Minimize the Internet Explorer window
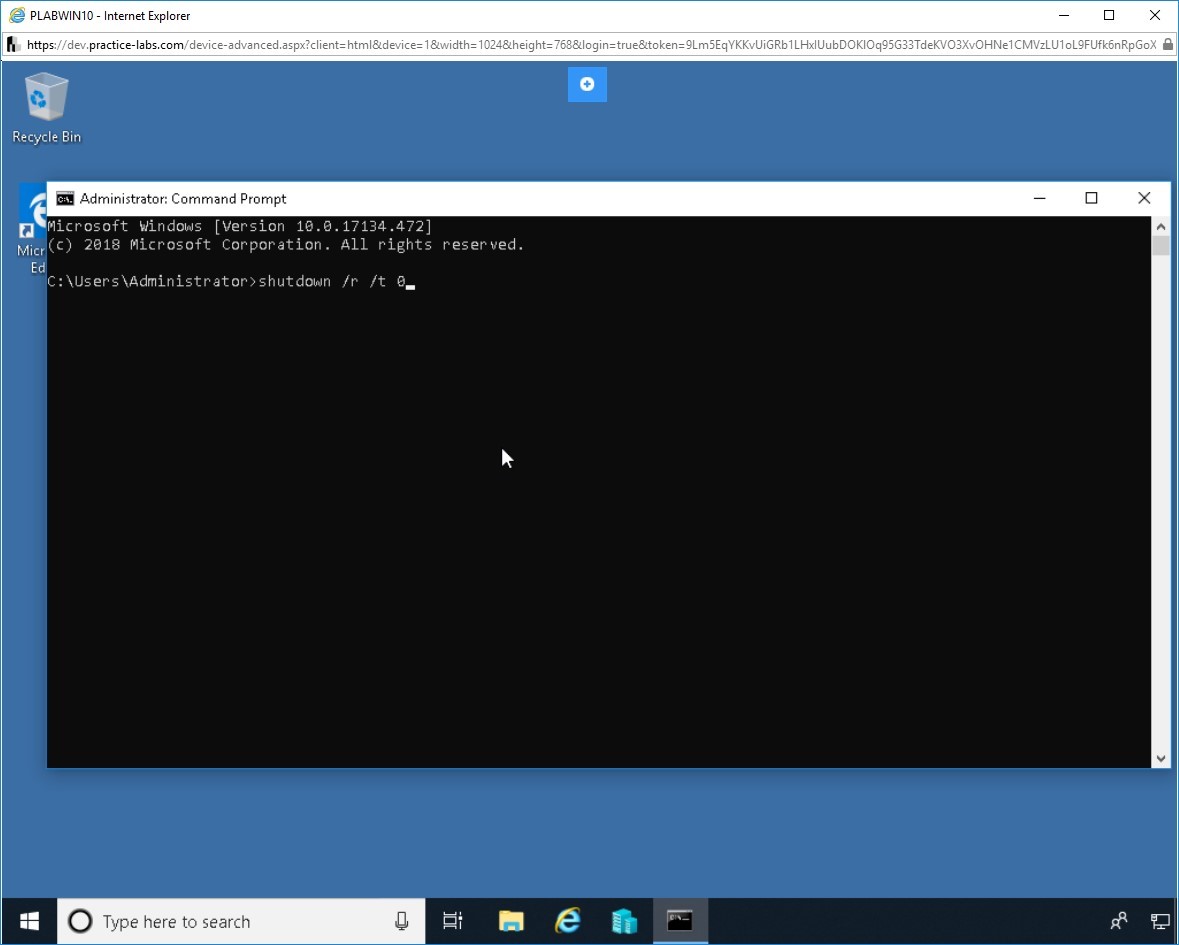 pyautogui.click(x=1064, y=15)
